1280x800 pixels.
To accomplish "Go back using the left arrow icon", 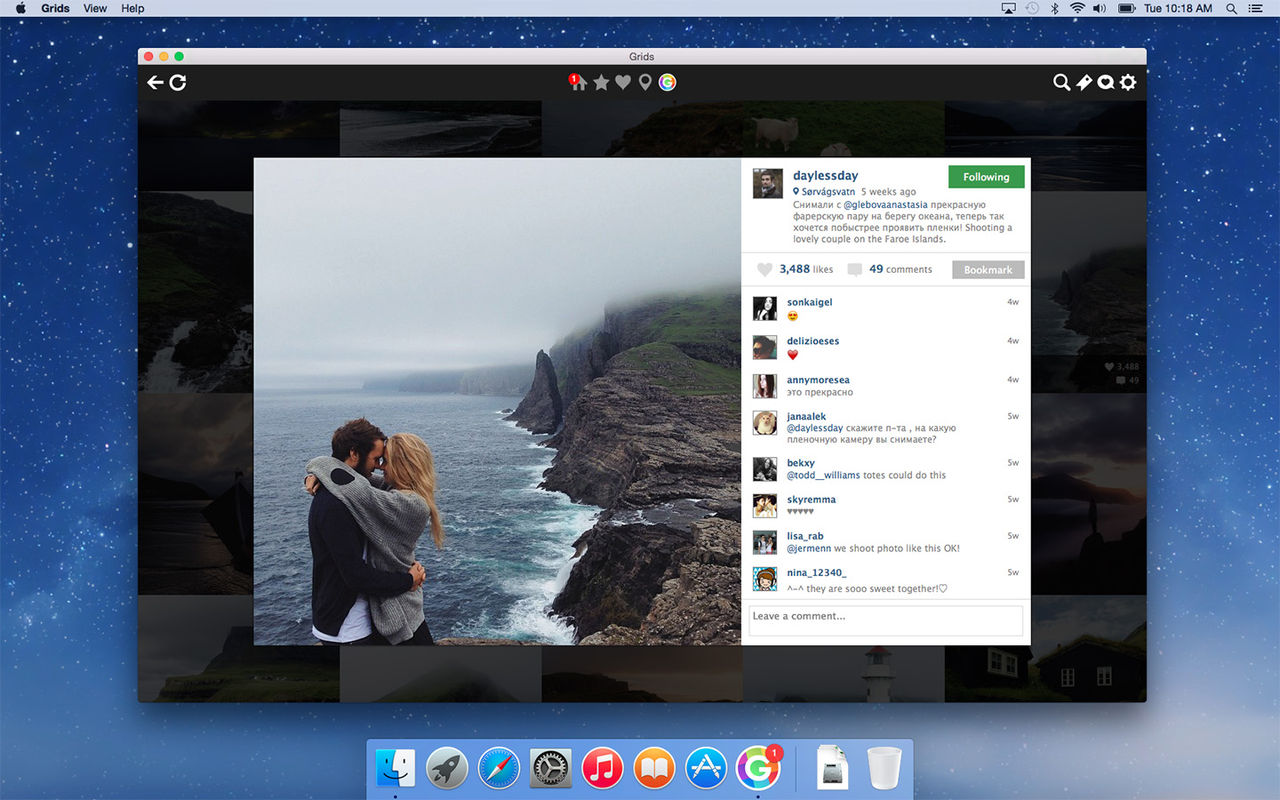I will [x=155, y=83].
